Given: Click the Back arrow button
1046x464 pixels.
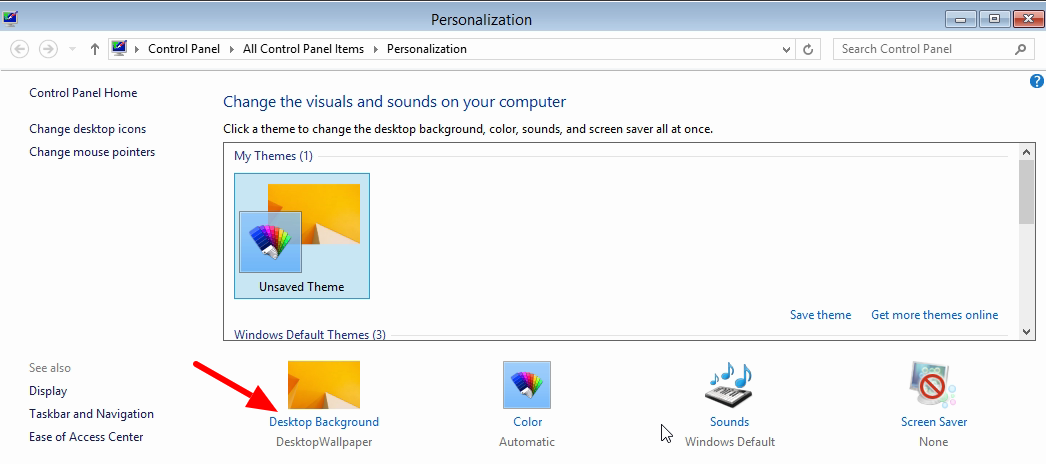Looking at the screenshot, I should coord(20,49).
